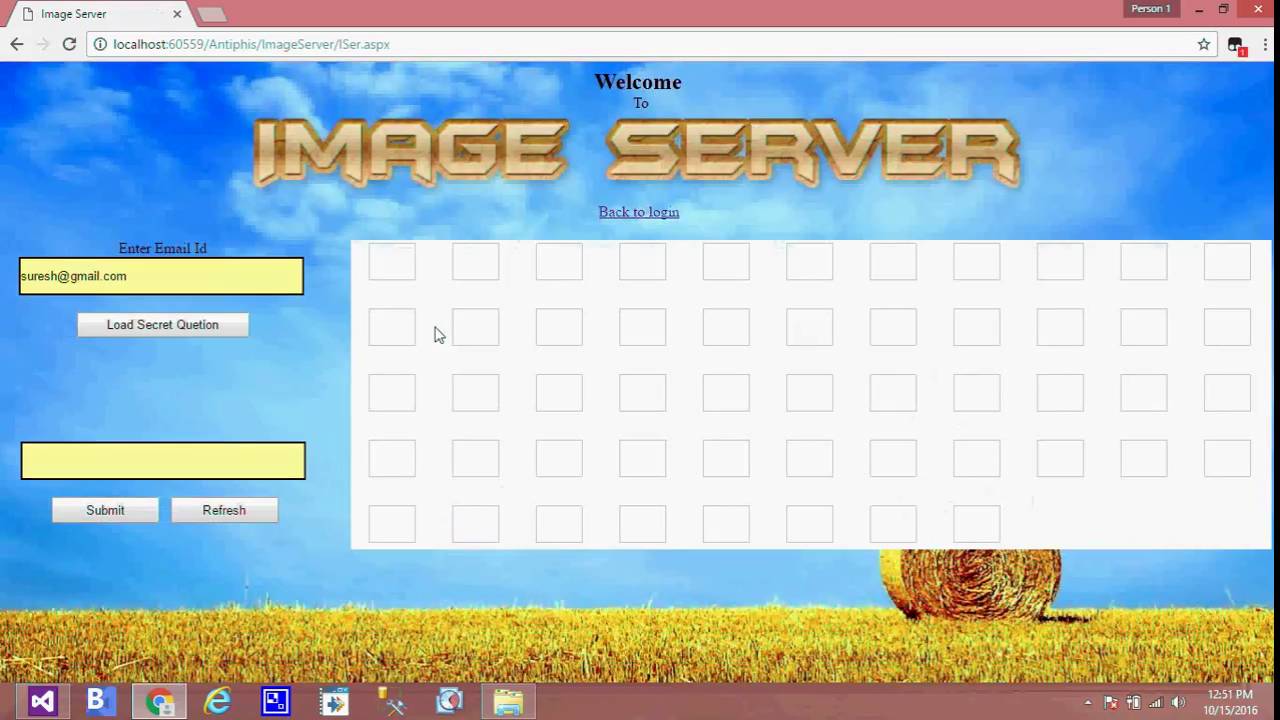Click the Refresh button

coord(224,510)
